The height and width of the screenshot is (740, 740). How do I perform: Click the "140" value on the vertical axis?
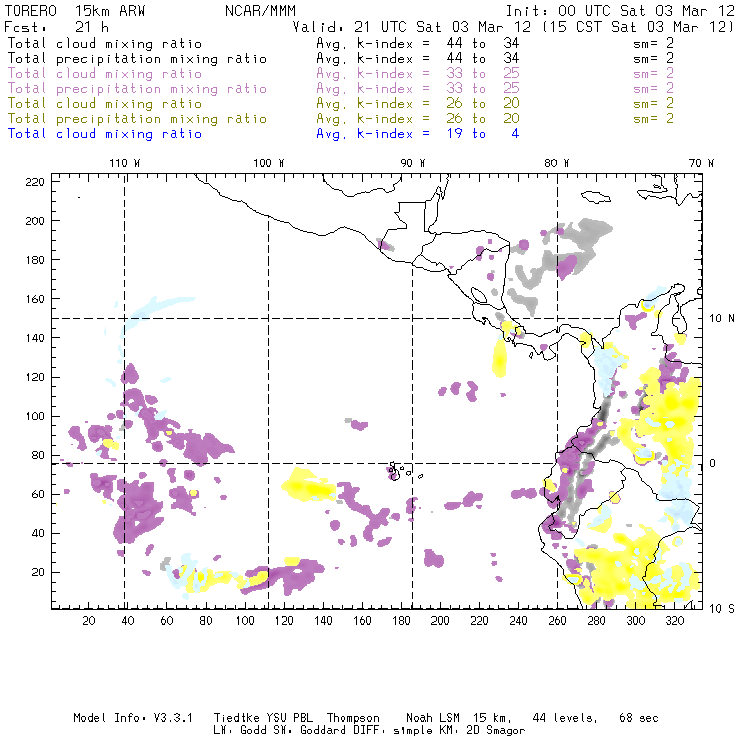35,338
